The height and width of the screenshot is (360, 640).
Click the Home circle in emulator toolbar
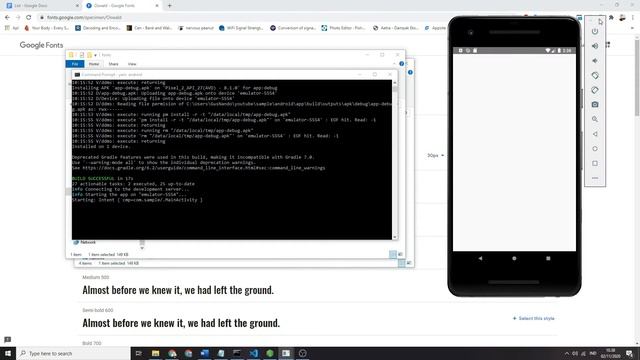point(595,149)
